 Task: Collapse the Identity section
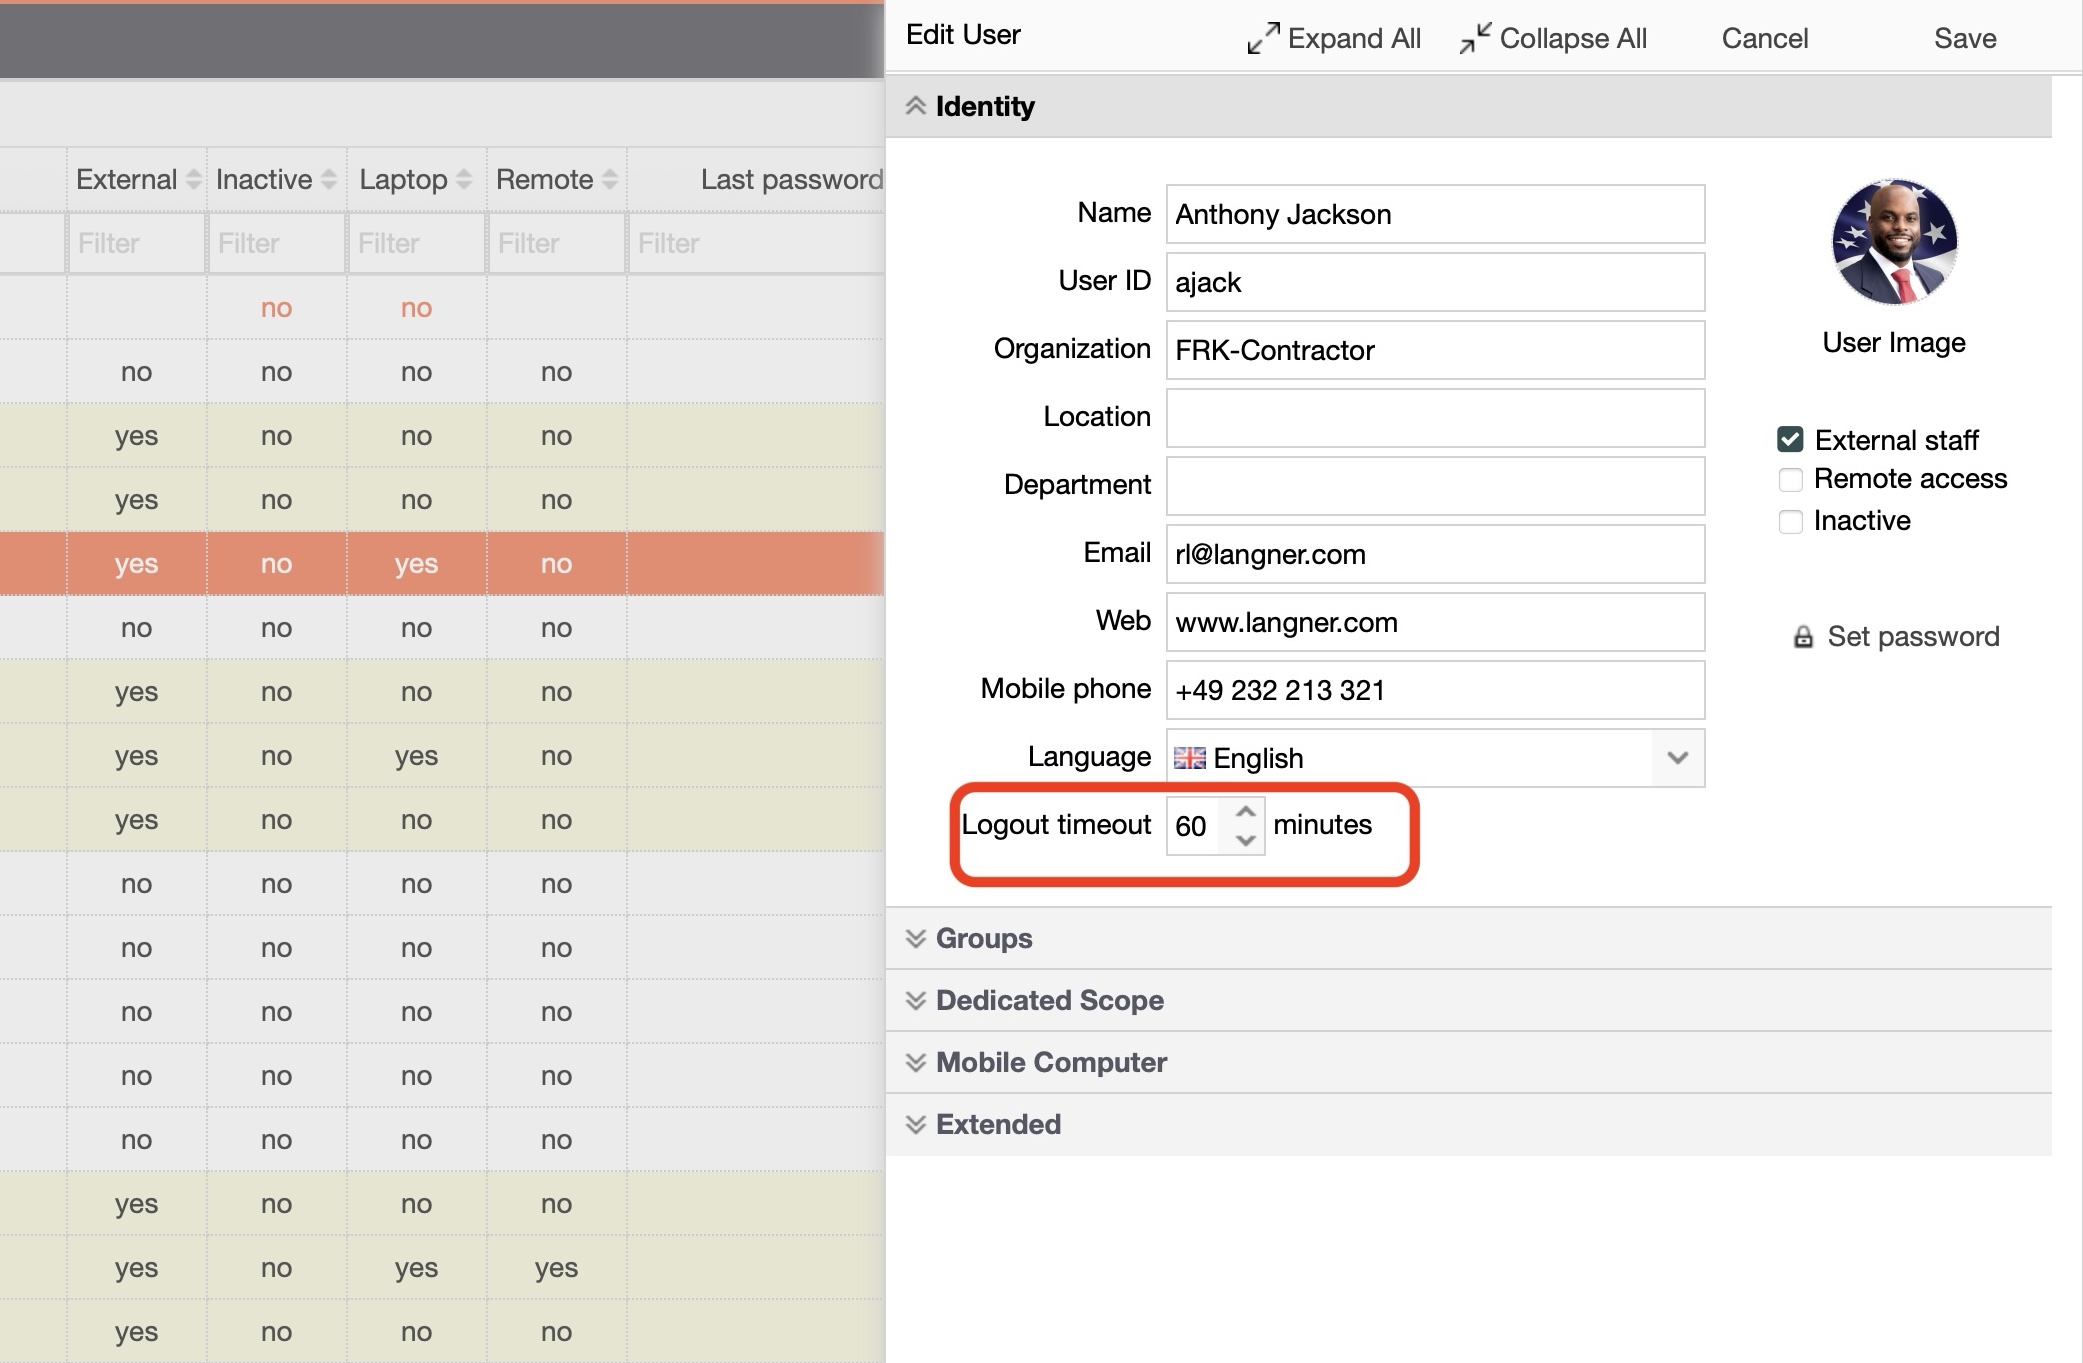[984, 106]
